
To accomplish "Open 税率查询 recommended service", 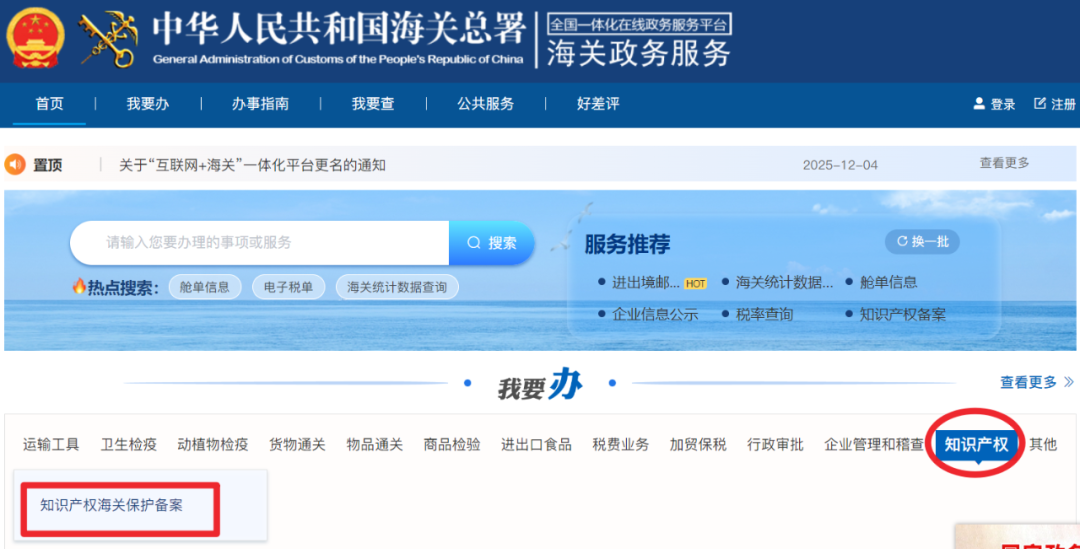I will coord(764,314).
